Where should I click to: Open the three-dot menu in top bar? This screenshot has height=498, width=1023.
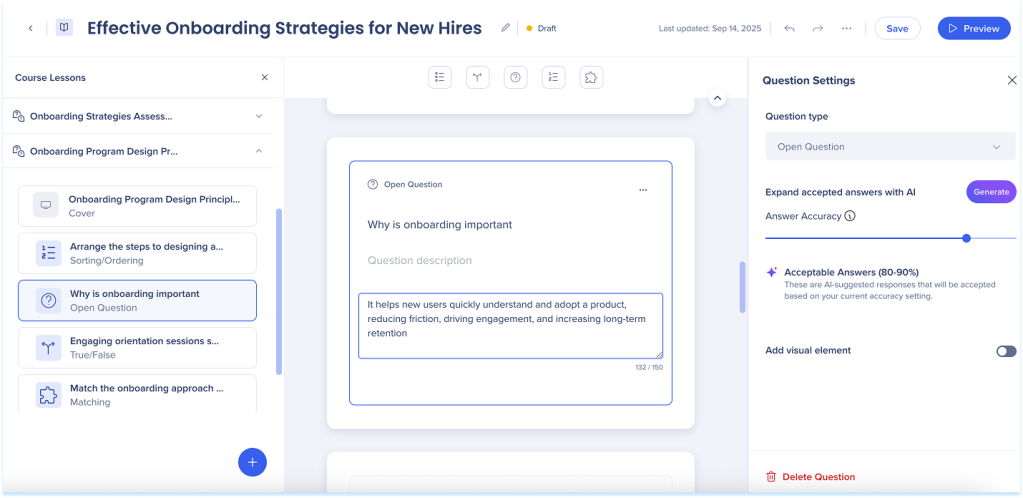[x=847, y=28]
